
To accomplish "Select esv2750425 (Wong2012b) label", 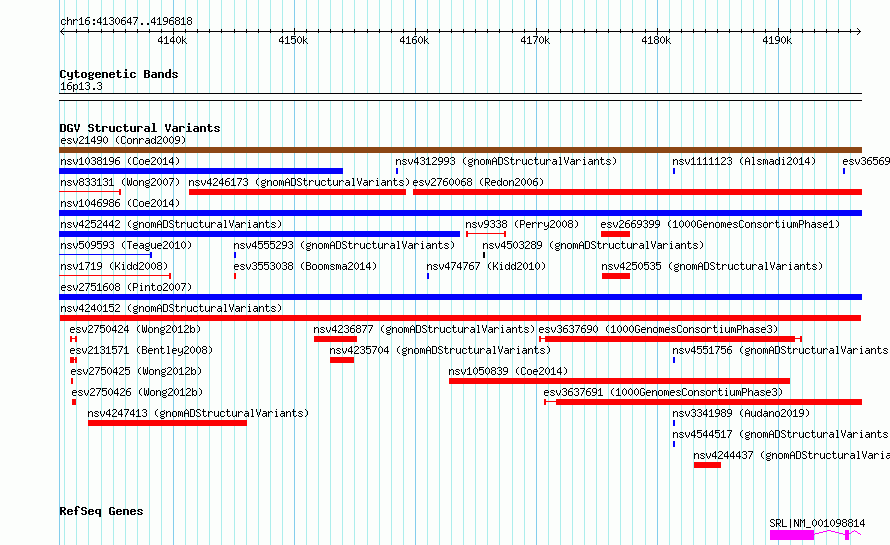I will [x=136, y=371].
